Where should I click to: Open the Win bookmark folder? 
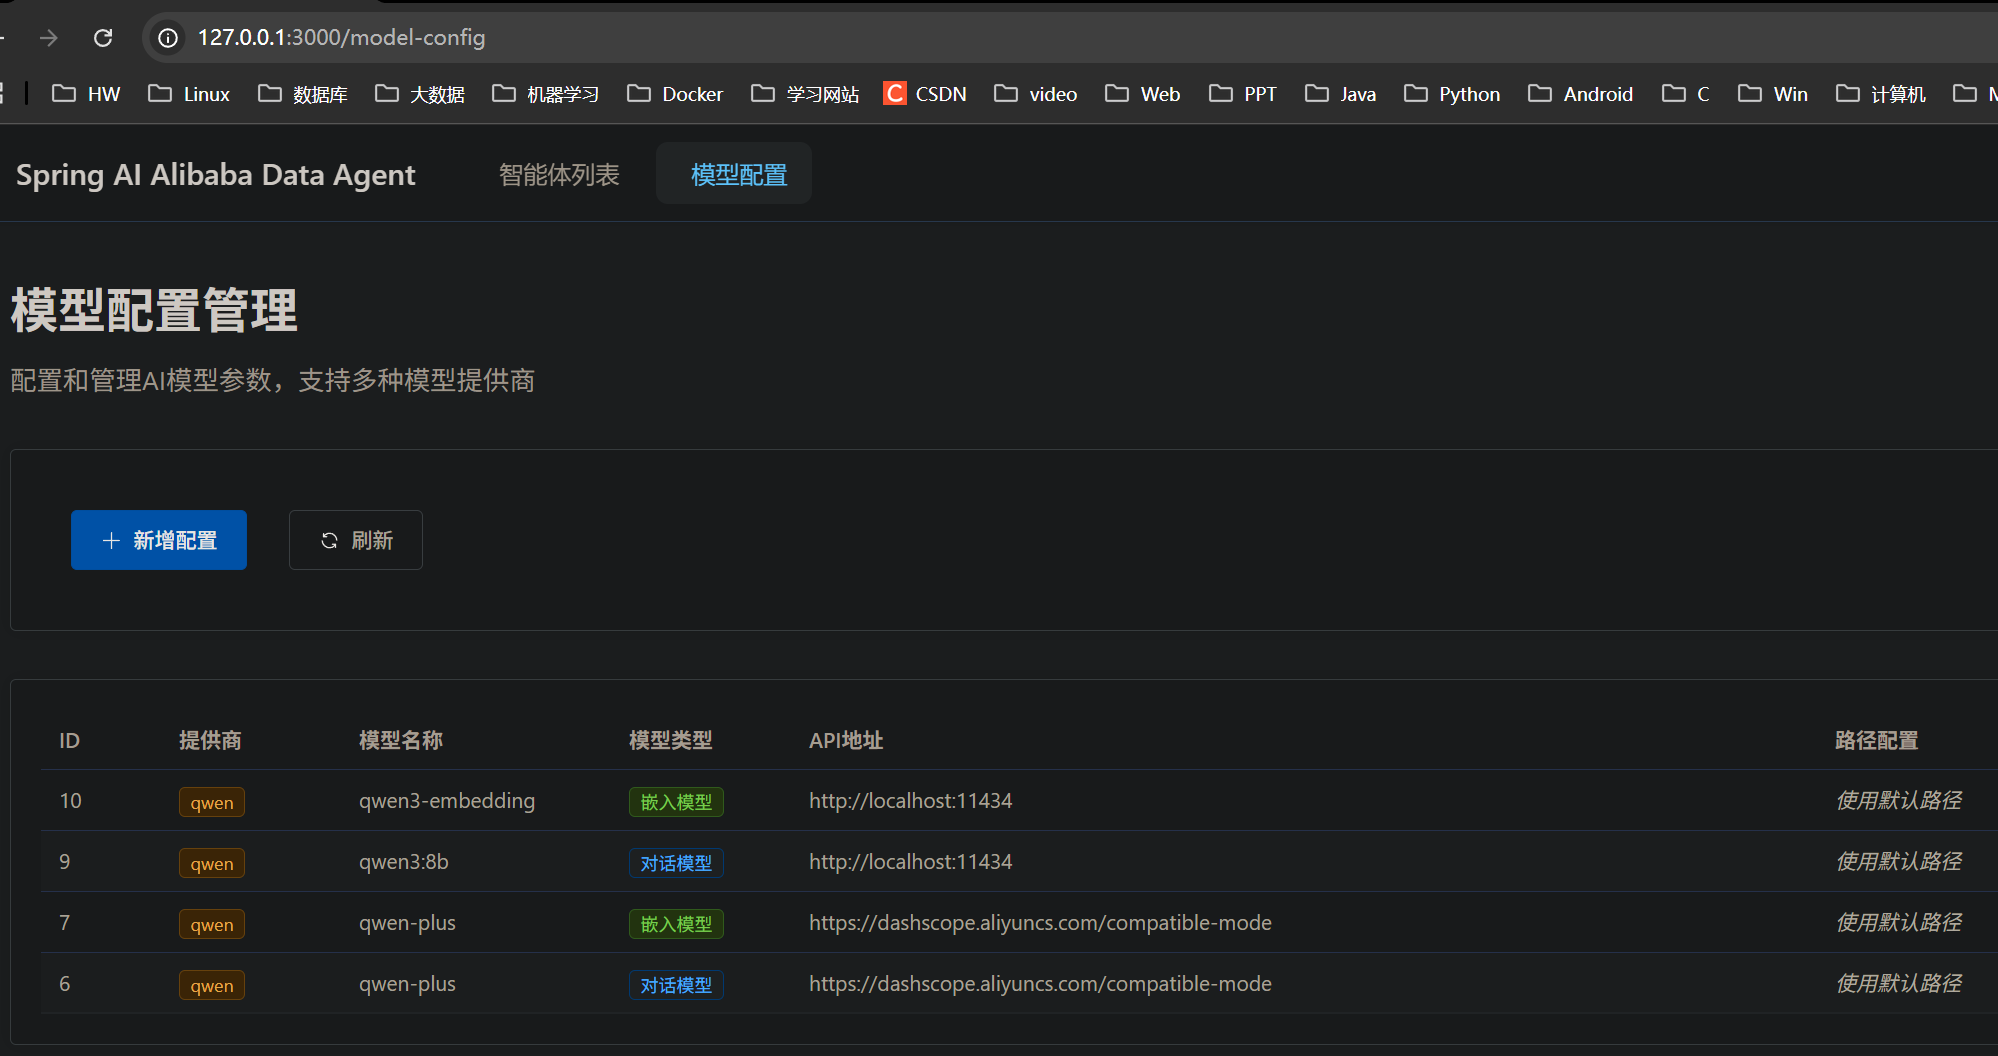coord(1773,94)
